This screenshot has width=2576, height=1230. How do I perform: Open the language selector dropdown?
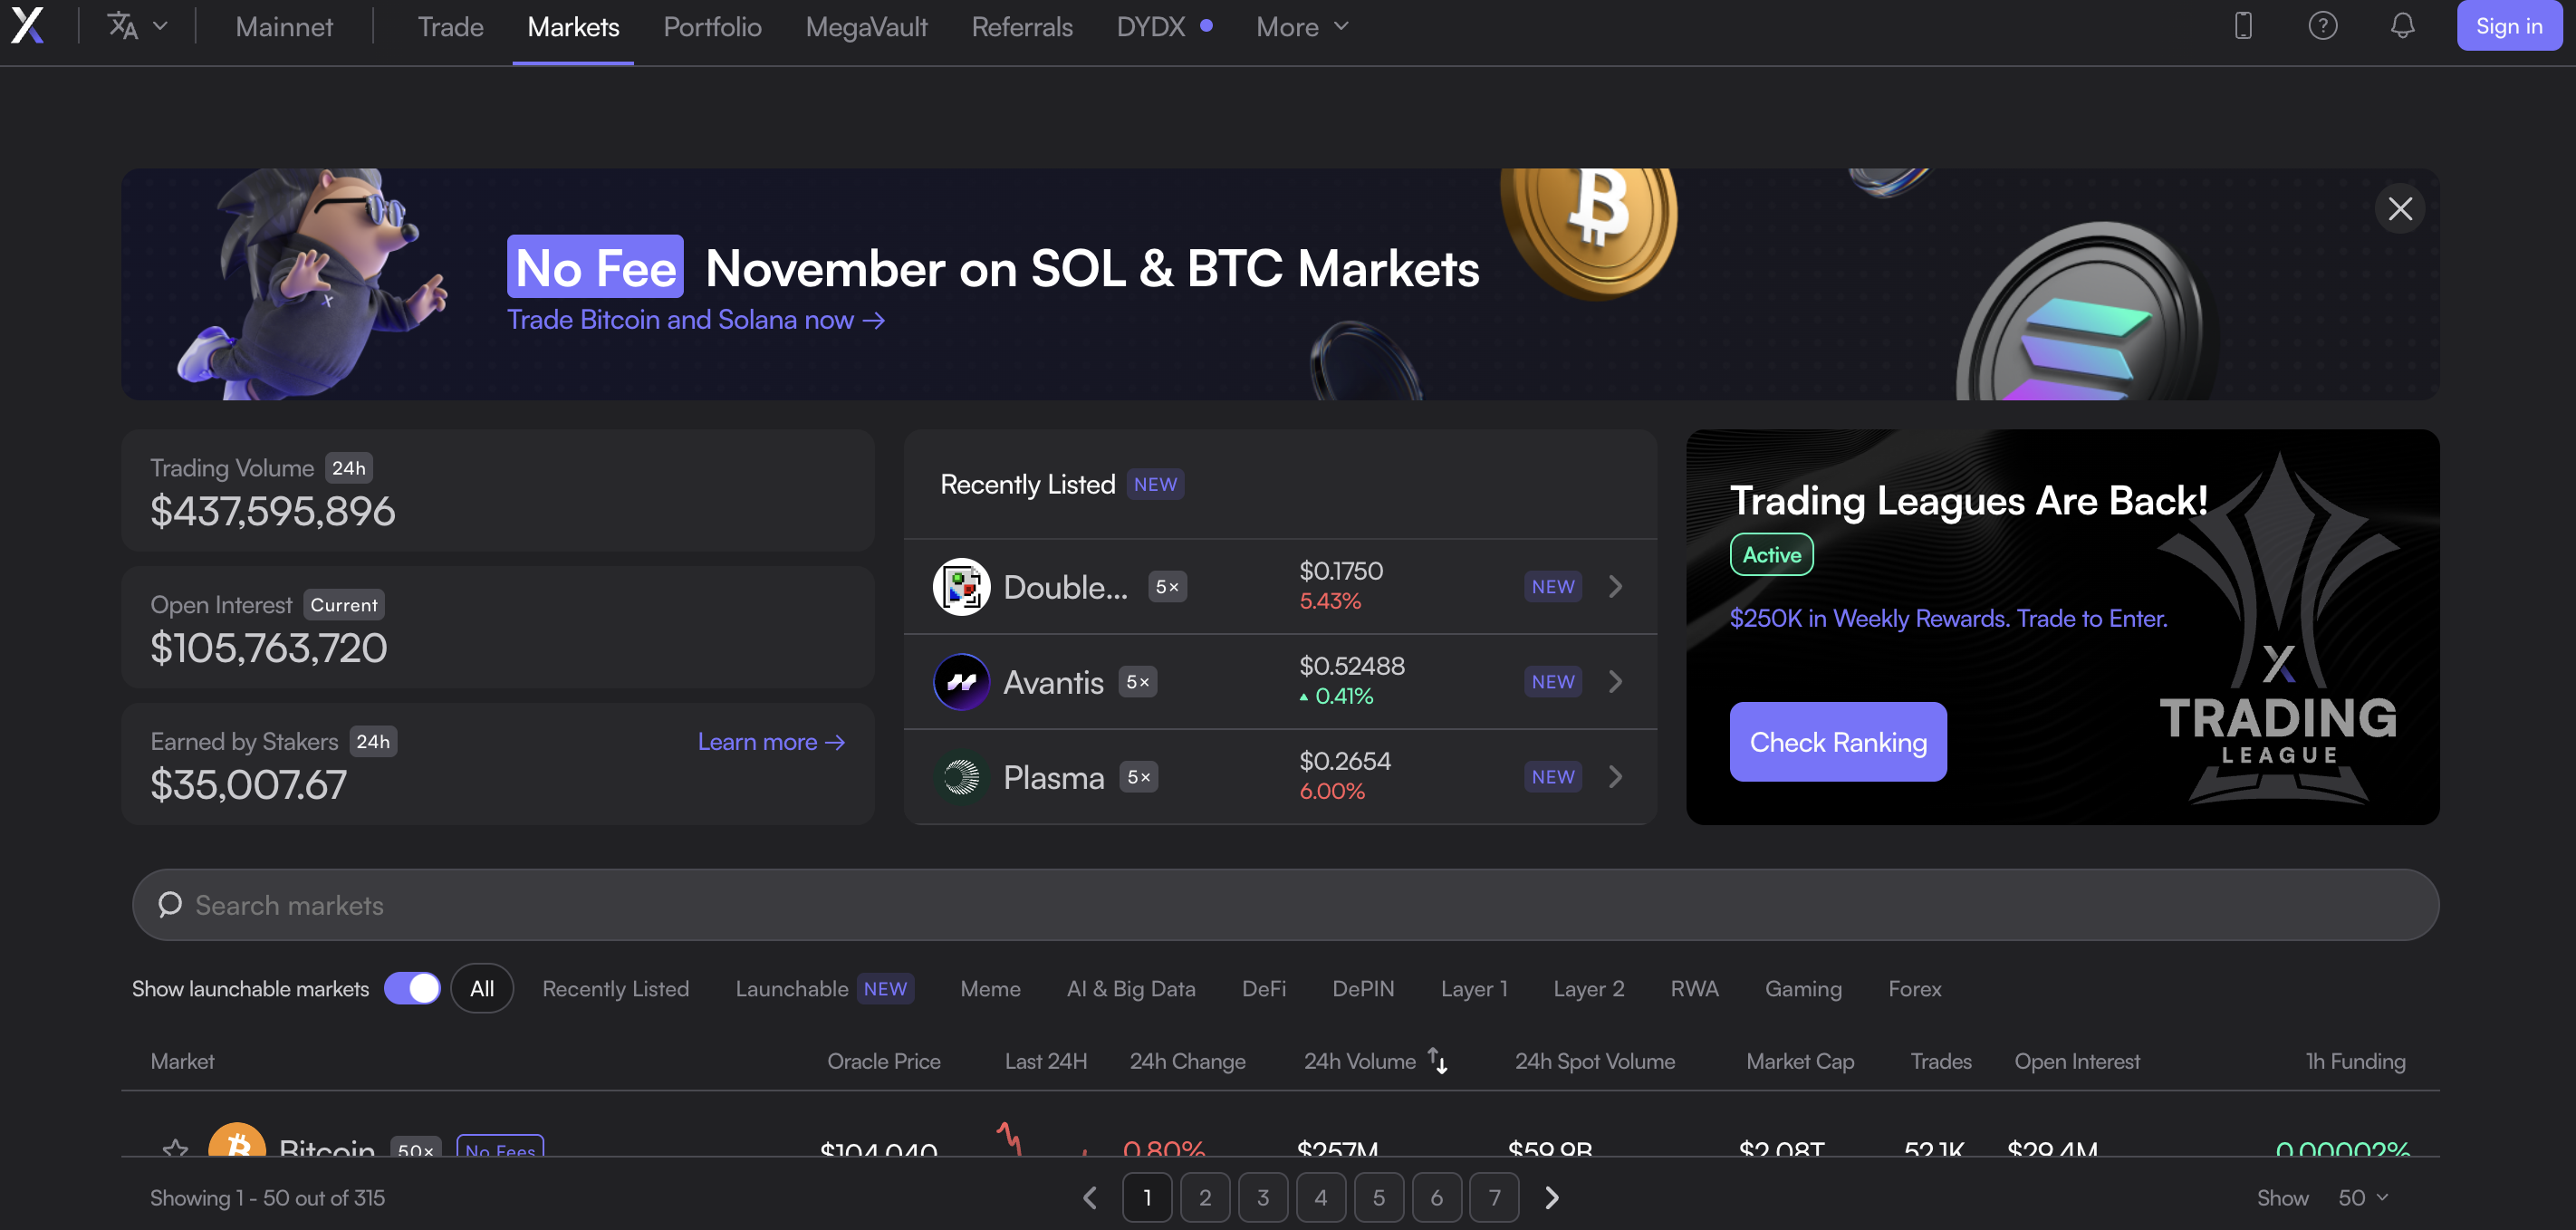137,26
